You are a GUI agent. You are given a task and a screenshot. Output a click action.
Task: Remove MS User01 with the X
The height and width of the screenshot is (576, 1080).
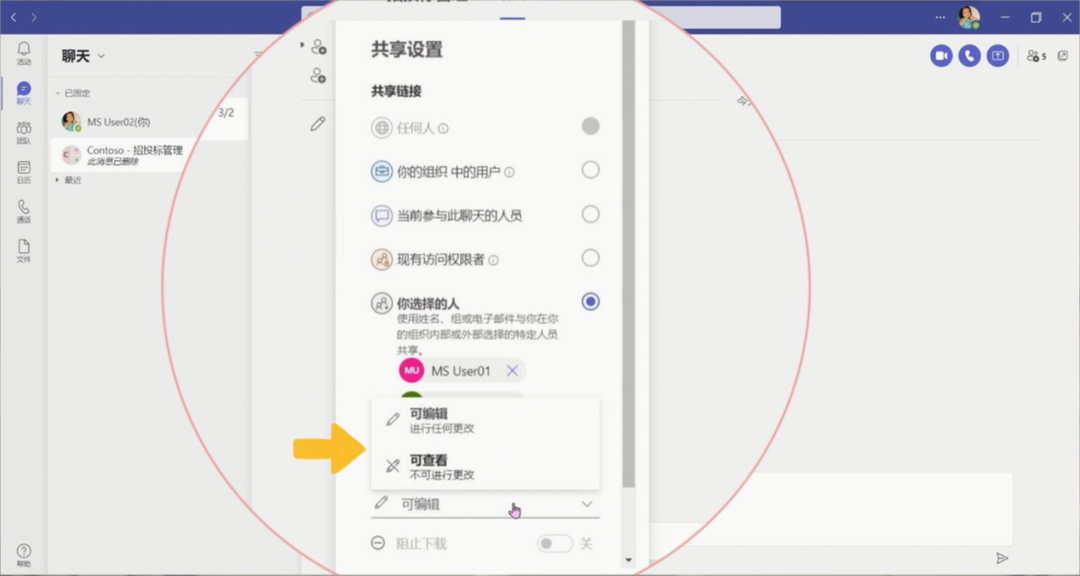click(512, 371)
